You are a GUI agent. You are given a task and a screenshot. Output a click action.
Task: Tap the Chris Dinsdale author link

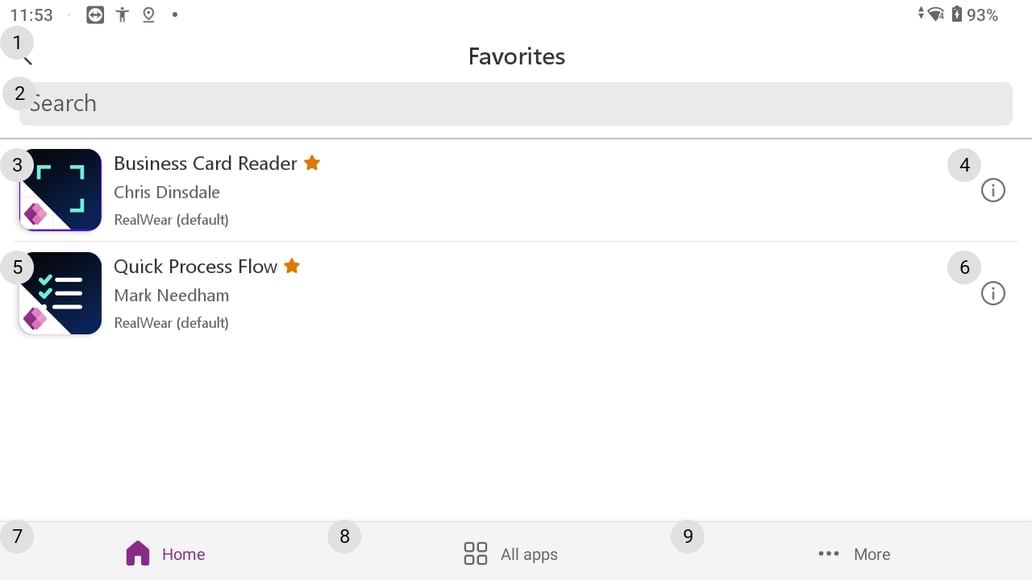point(167,191)
